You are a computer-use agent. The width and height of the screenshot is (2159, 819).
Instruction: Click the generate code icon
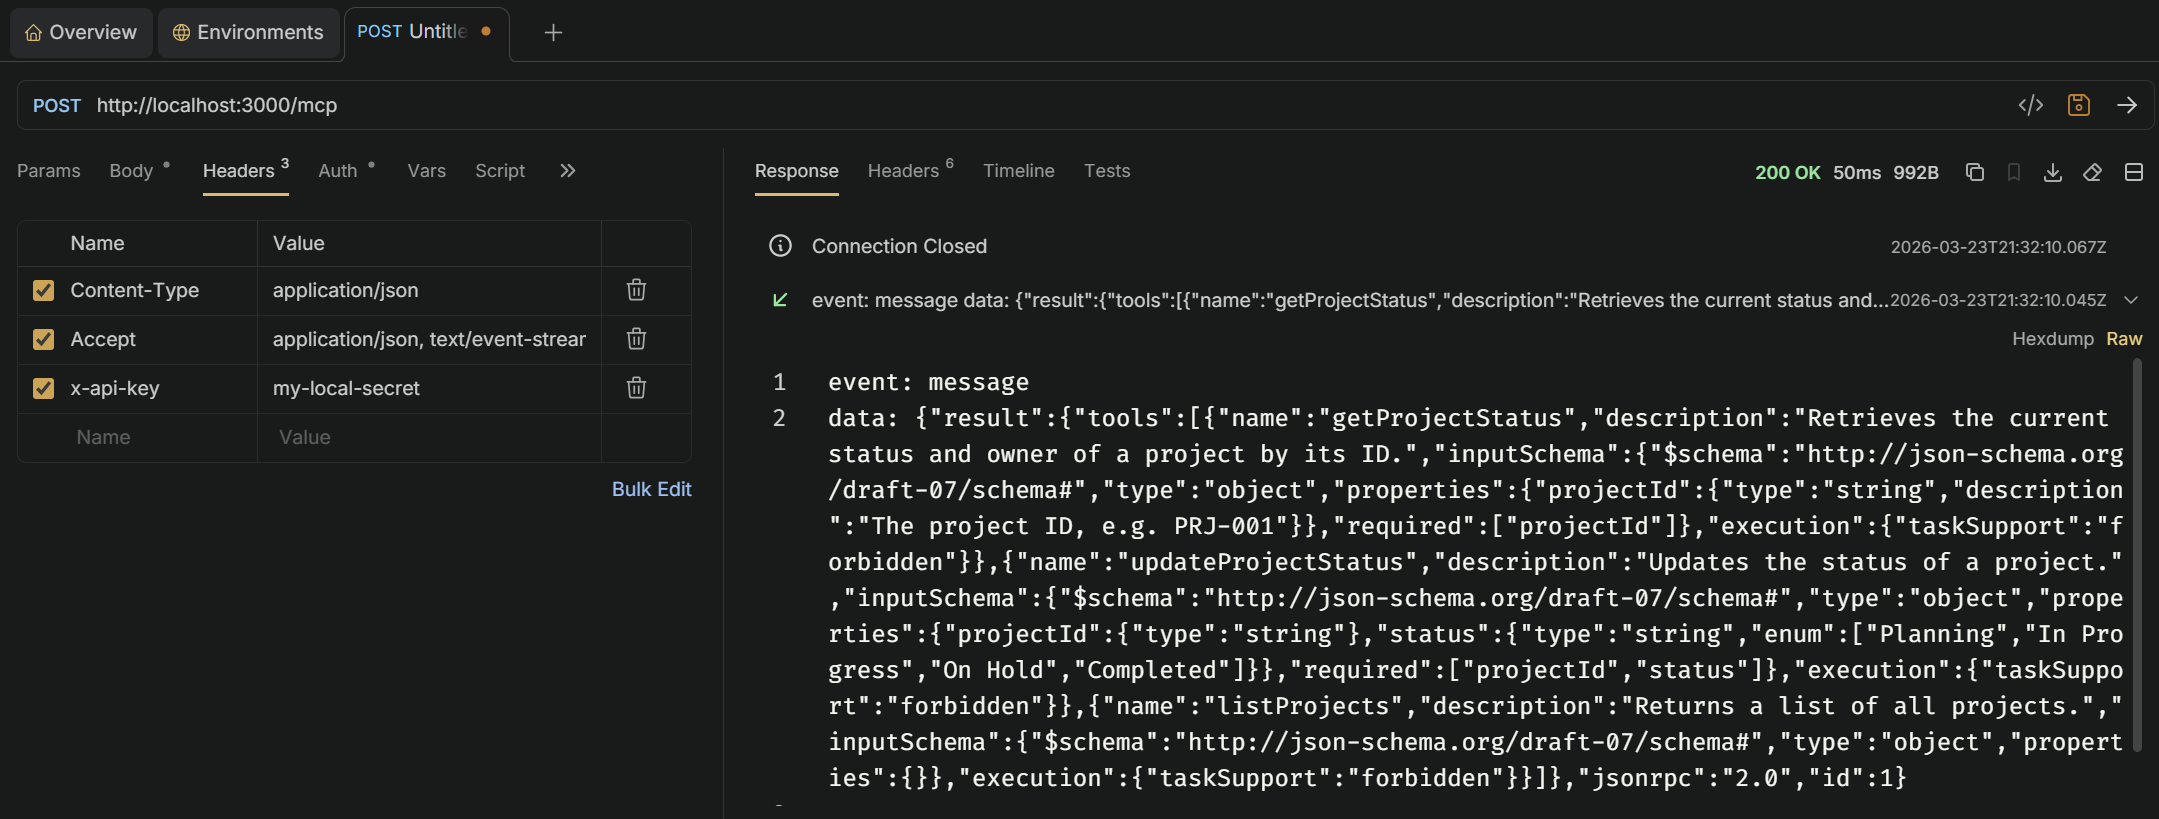(x=2030, y=105)
